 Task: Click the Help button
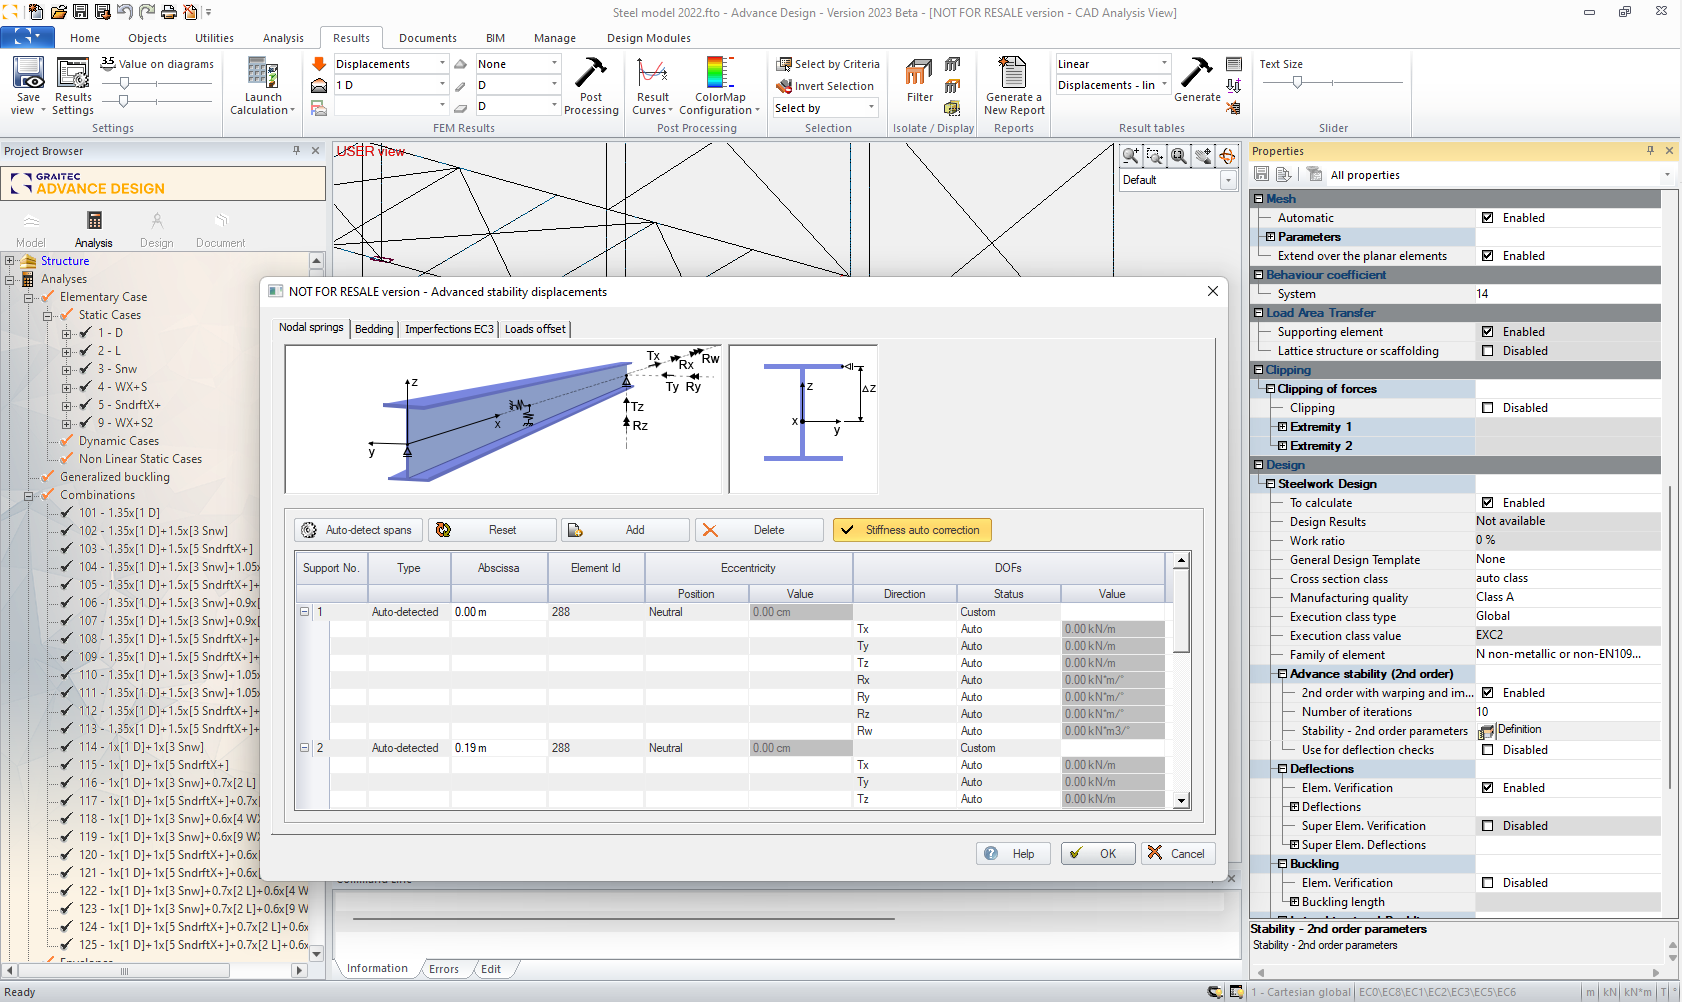pyautogui.click(x=1012, y=853)
